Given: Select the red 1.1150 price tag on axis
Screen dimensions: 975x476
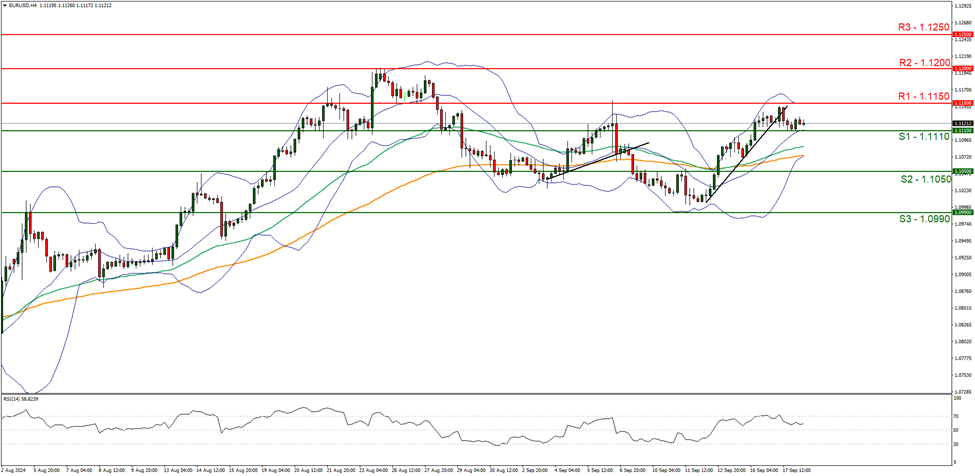Looking at the screenshot, I should pos(963,103).
